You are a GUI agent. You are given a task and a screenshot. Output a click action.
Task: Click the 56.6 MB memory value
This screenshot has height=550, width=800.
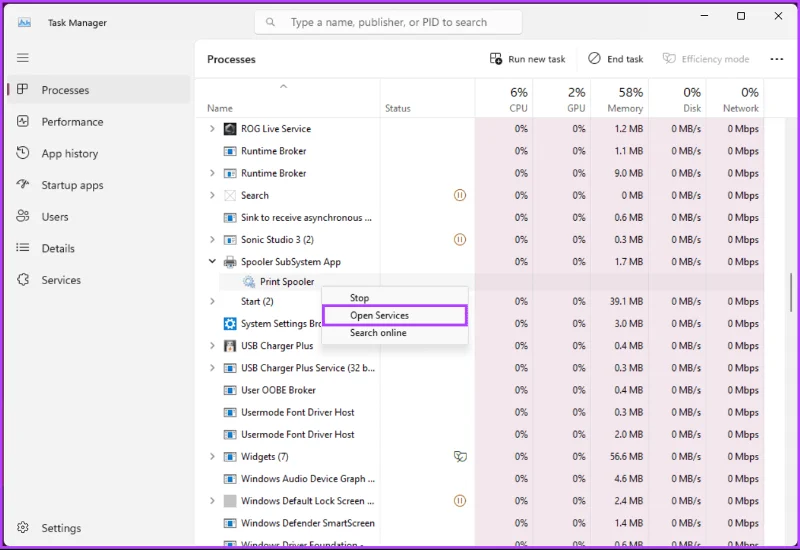[626, 457]
